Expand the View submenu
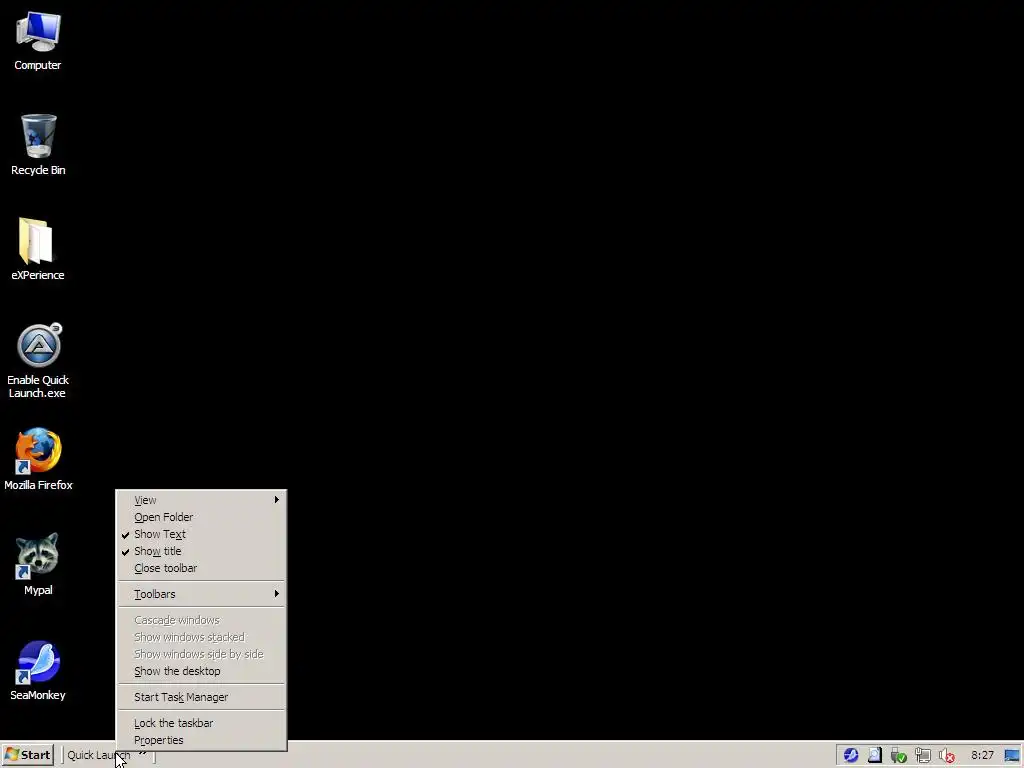1024x768 pixels. pos(201,500)
